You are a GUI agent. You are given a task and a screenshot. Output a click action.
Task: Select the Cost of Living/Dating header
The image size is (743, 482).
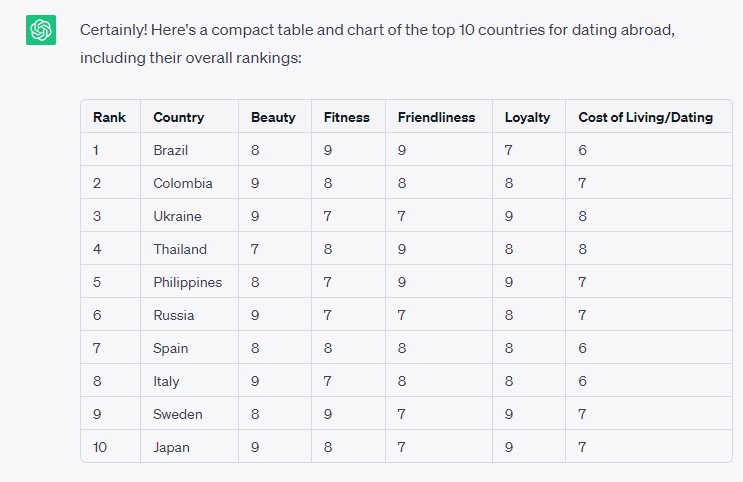645,117
